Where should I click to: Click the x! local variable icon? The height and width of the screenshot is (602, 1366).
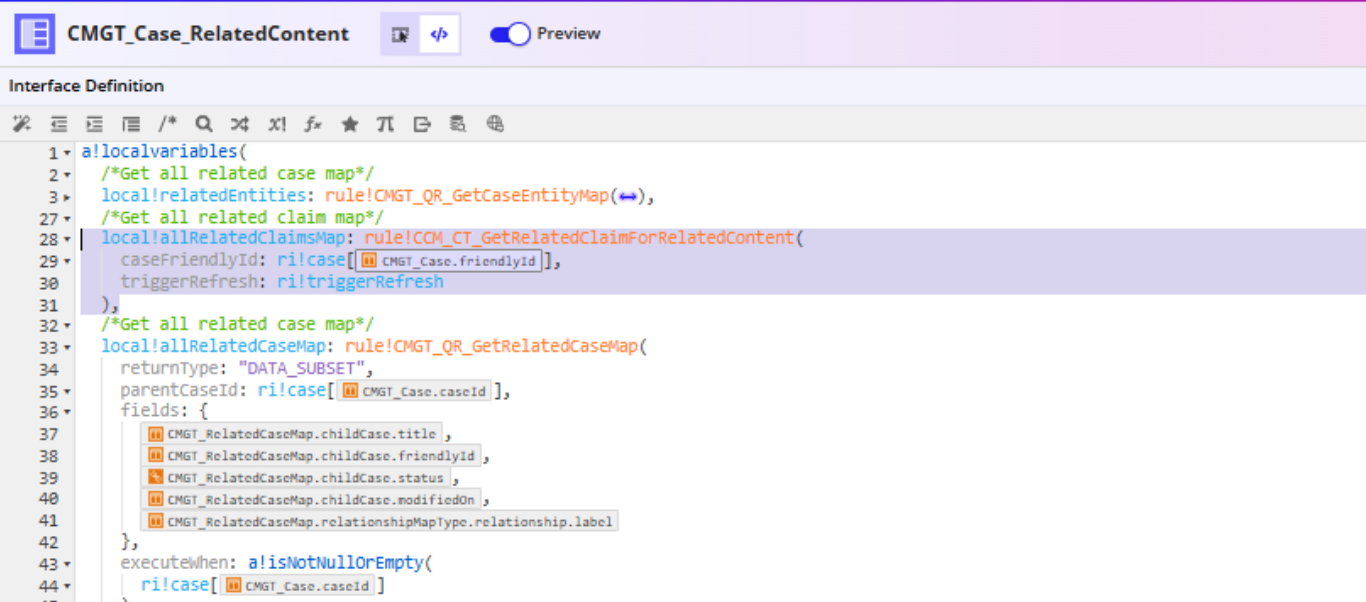(277, 124)
